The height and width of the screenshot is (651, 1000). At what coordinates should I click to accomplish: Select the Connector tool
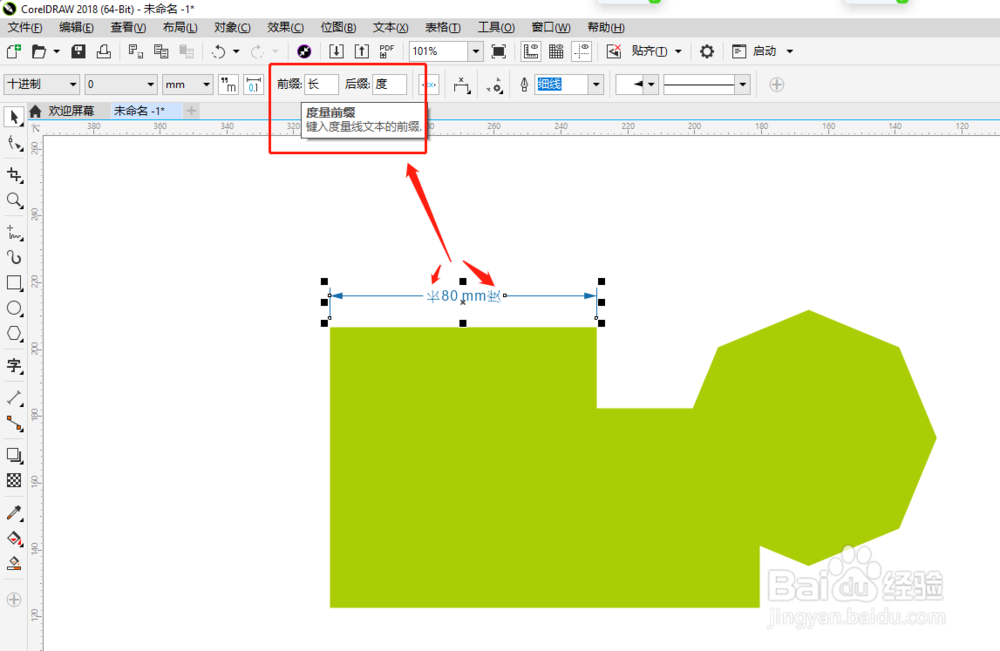[14, 423]
